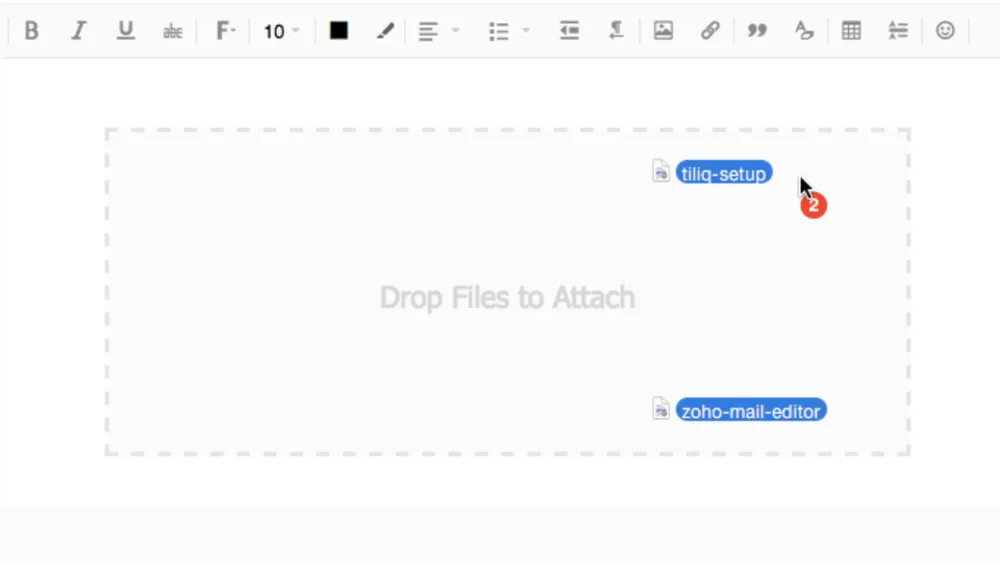This screenshot has width=1000, height=563.
Task: Toggle italic formatting
Action: point(78,31)
